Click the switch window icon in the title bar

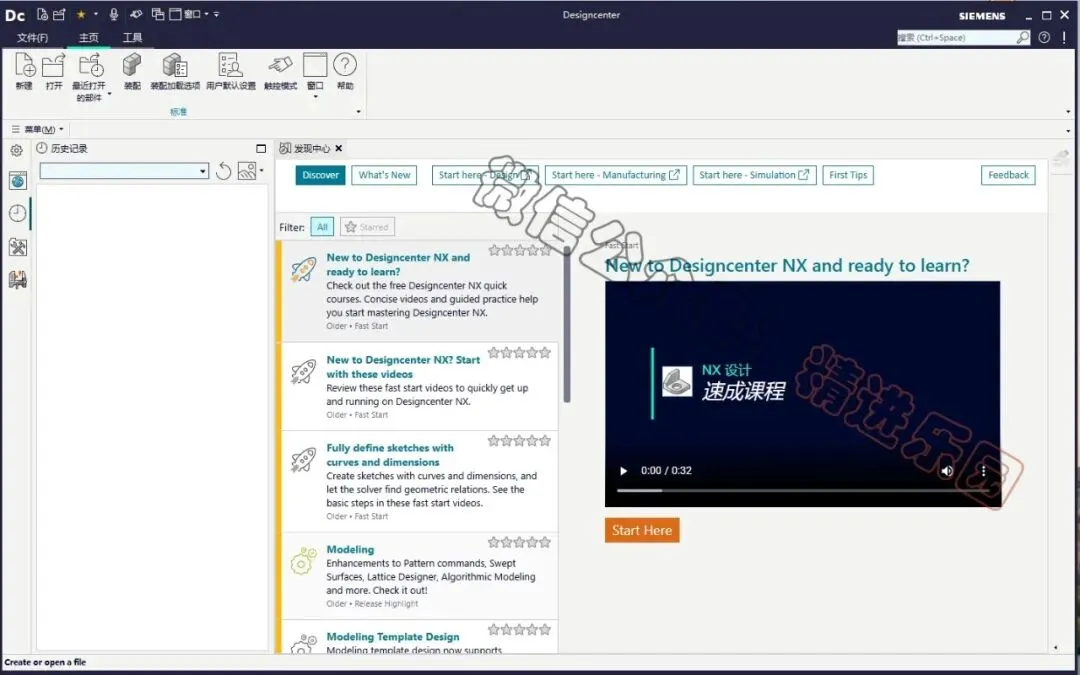(x=158, y=14)
